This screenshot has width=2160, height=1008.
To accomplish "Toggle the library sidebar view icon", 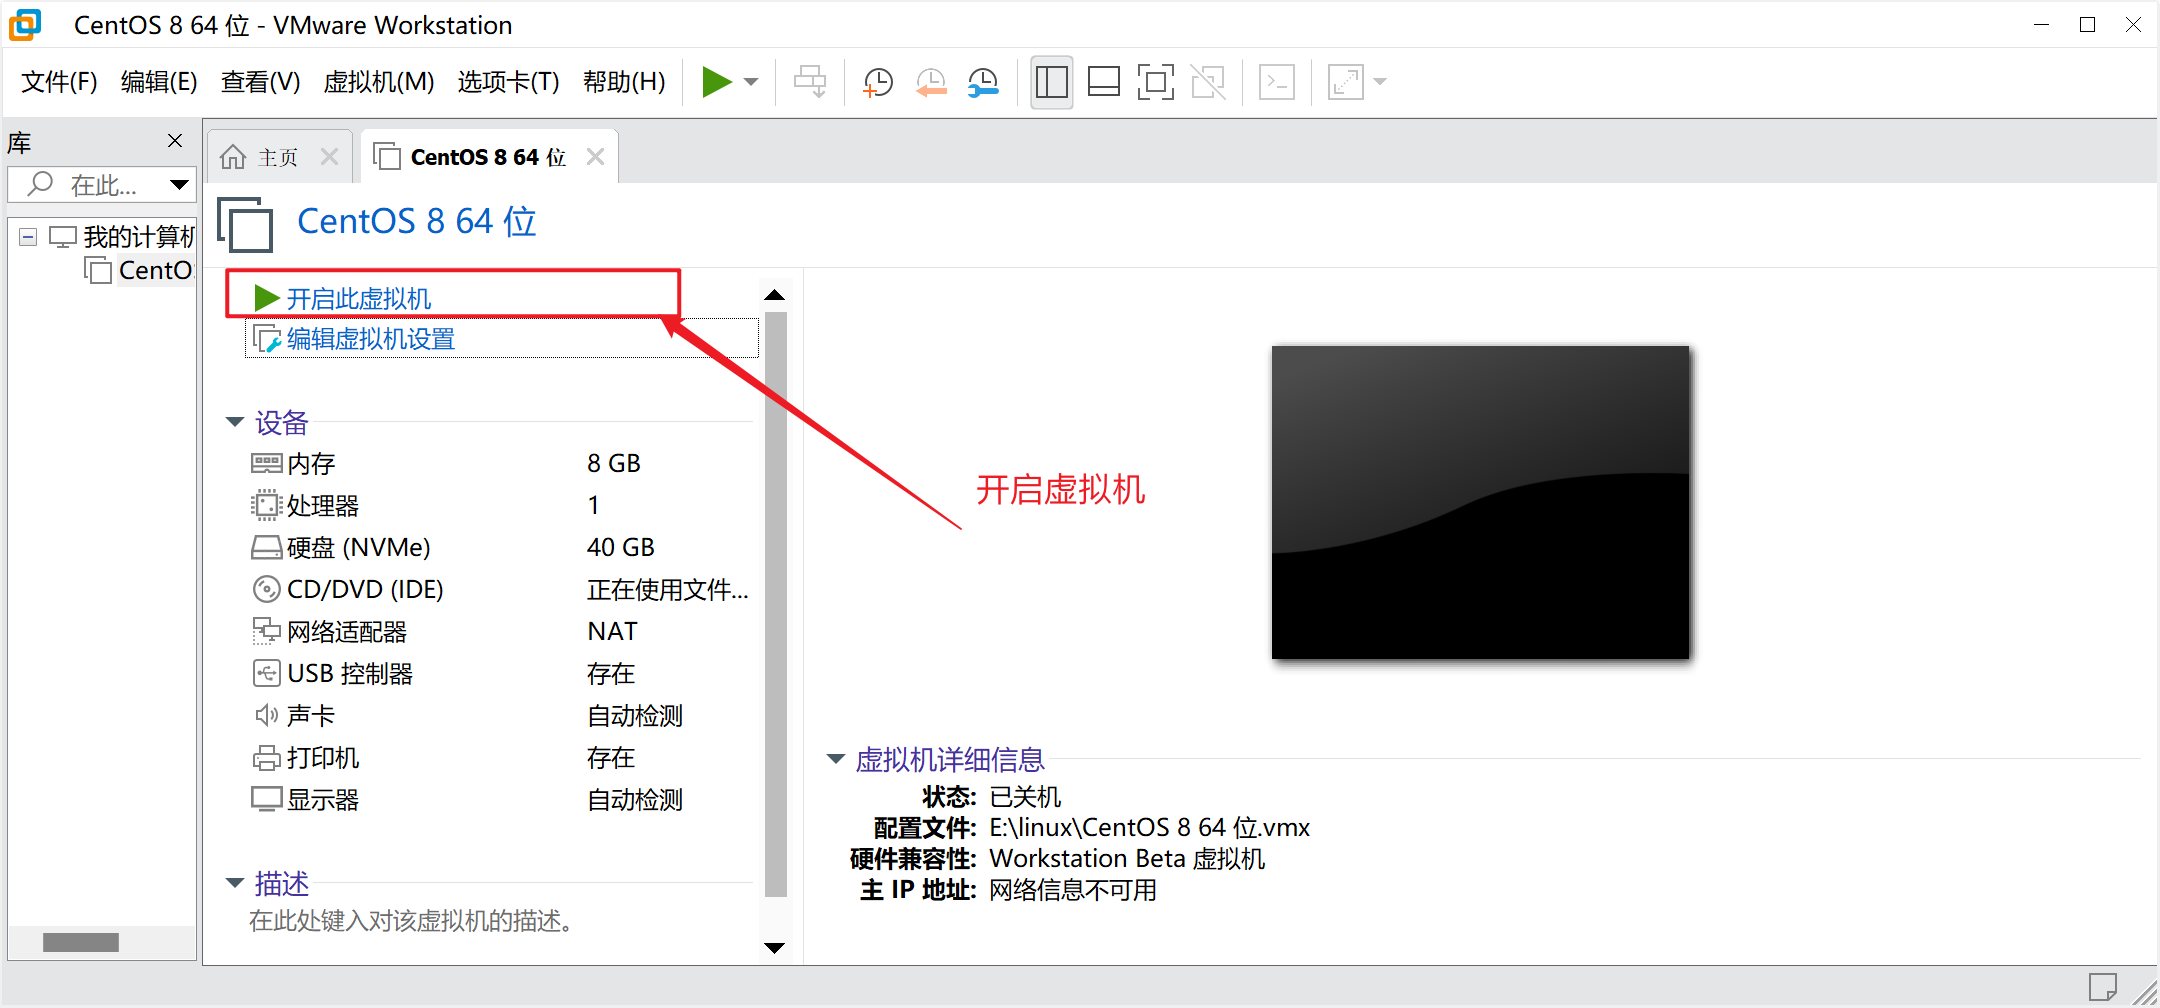I will (x=1051, y=82).
